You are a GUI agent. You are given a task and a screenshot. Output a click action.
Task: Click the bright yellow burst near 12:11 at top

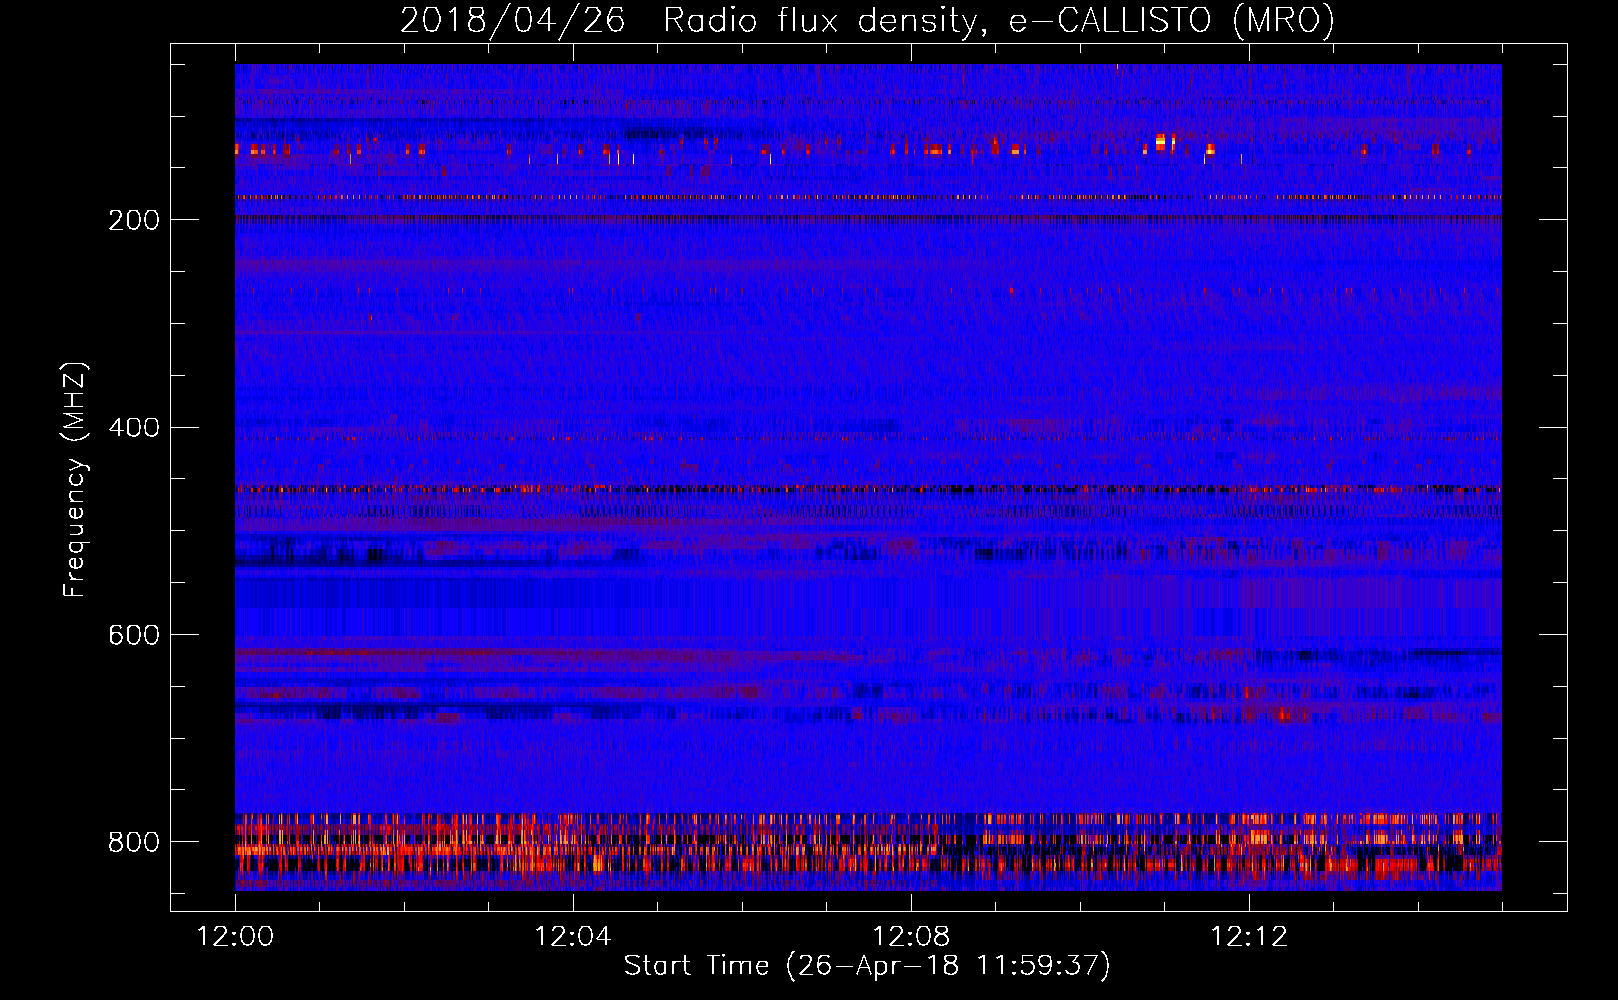[x=1161, y=142]
